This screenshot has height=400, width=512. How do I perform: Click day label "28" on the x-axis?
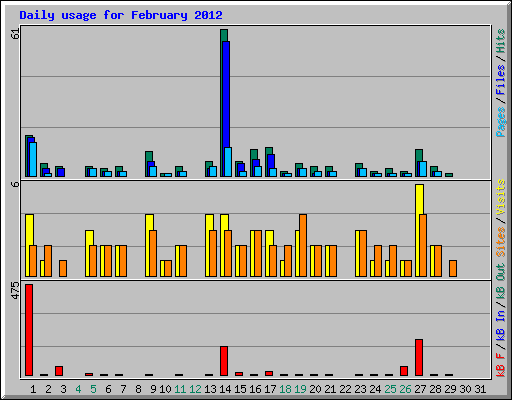tap(435, 389)
